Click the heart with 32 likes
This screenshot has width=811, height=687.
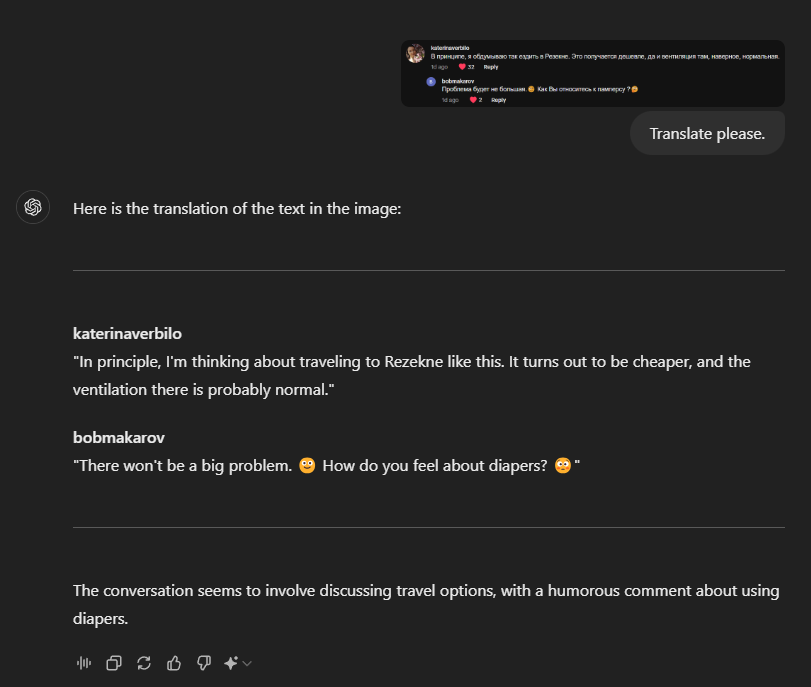tap(462, 67)
